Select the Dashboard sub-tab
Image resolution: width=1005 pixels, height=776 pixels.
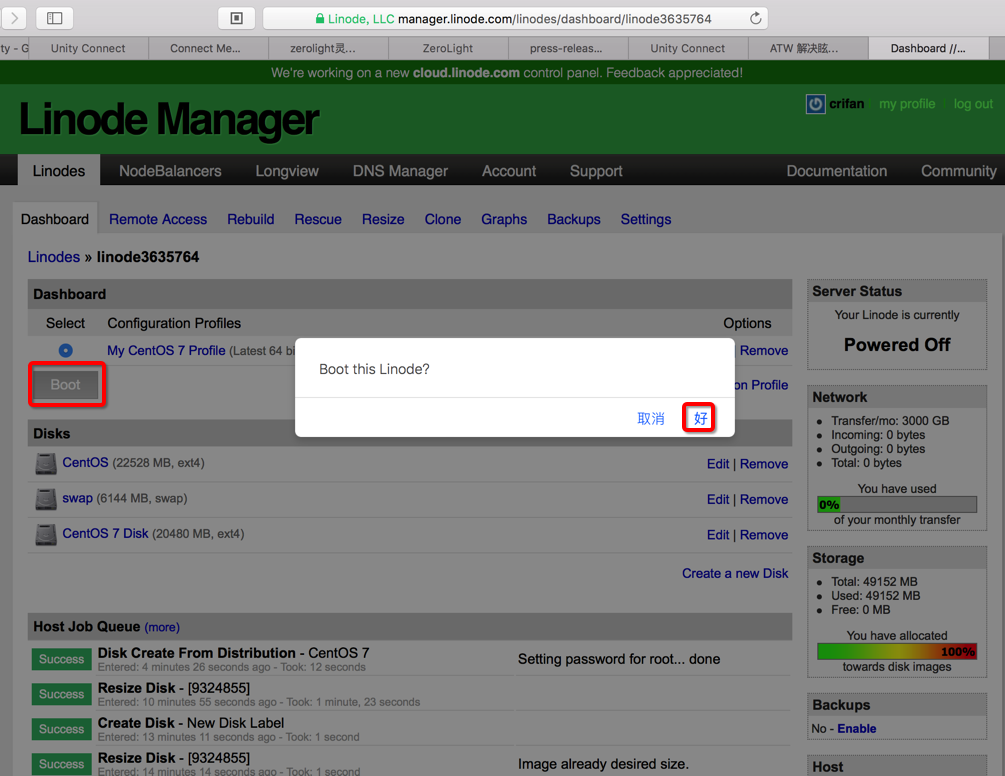55,219
